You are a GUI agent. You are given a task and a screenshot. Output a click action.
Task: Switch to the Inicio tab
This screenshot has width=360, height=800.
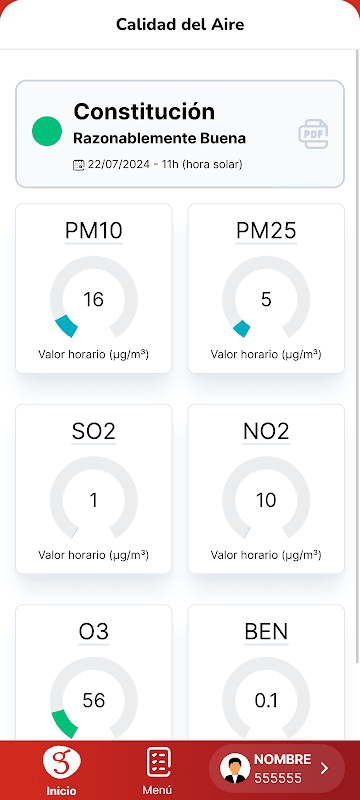coord(62,770)
